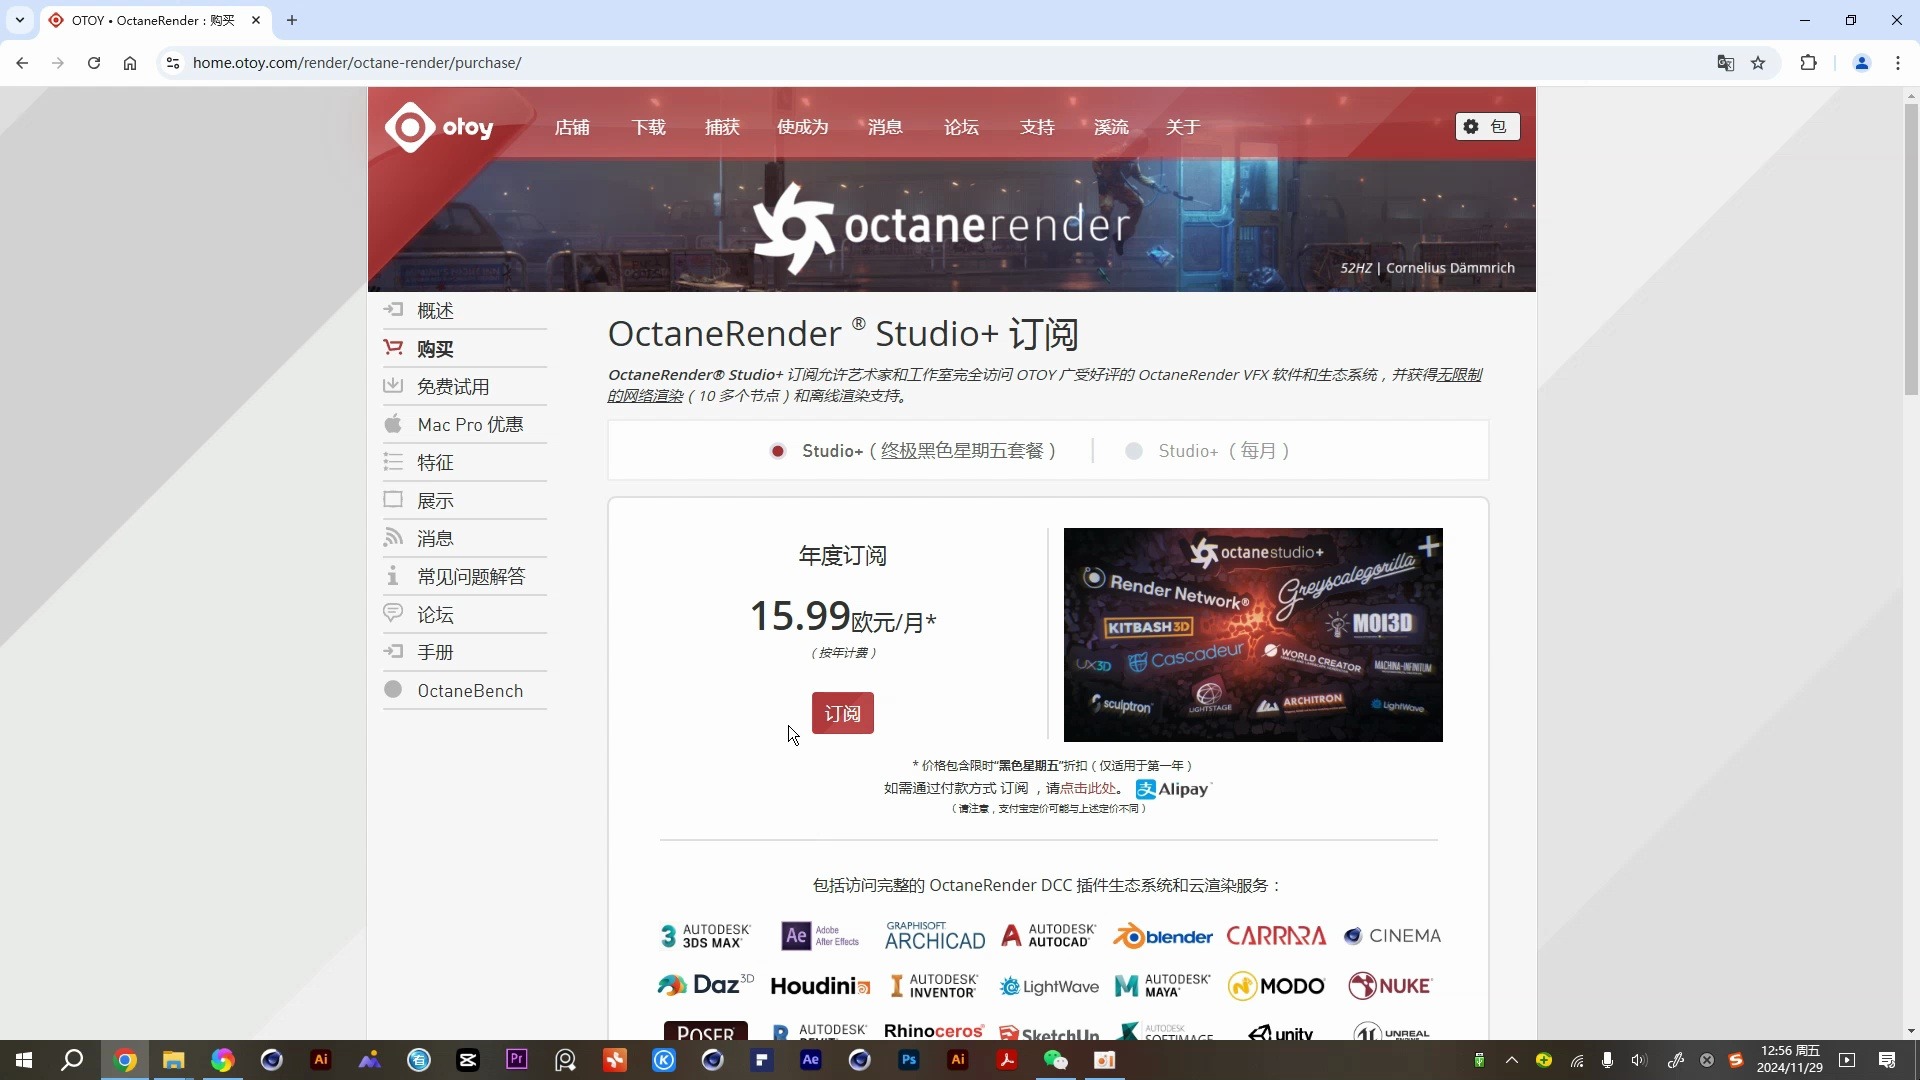
Task: Open the tab search dropdown arrow
Action: coord(19,20)
